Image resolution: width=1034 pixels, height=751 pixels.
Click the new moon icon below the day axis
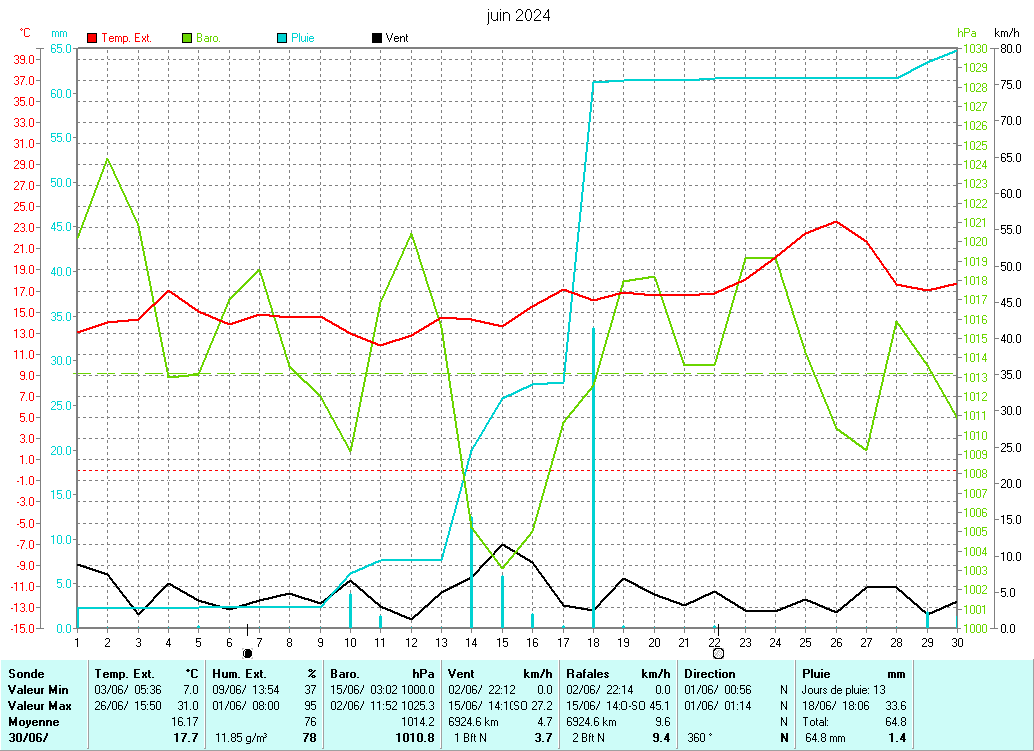[247, 653]
